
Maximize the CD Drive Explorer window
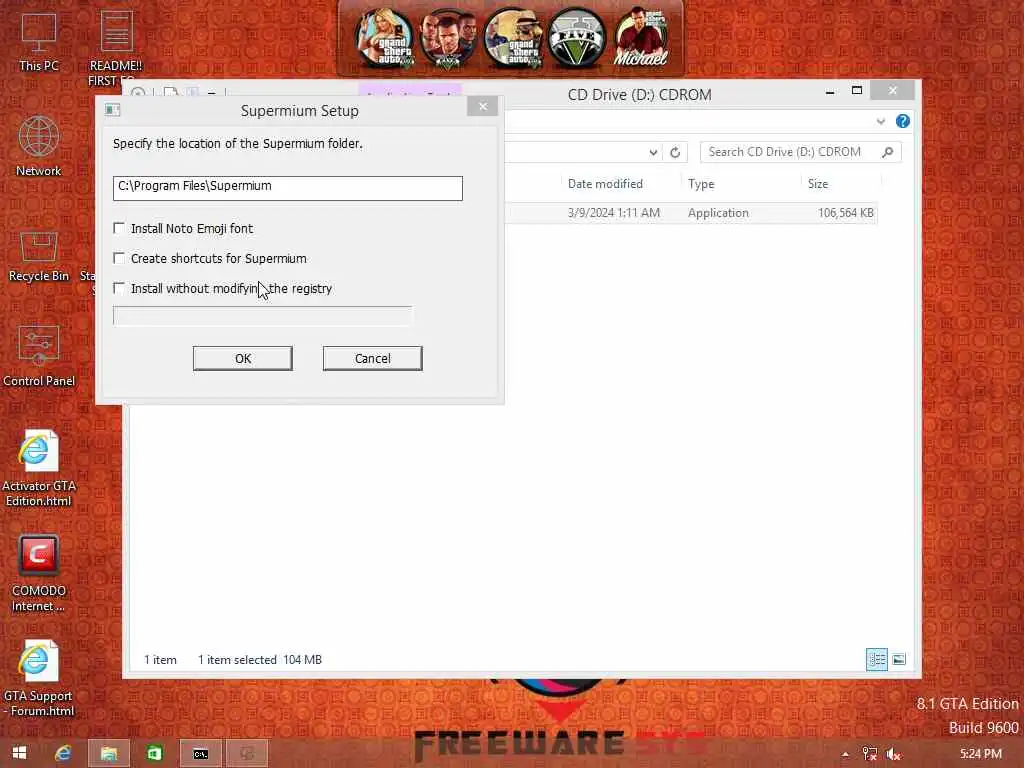tap(857, 91)
